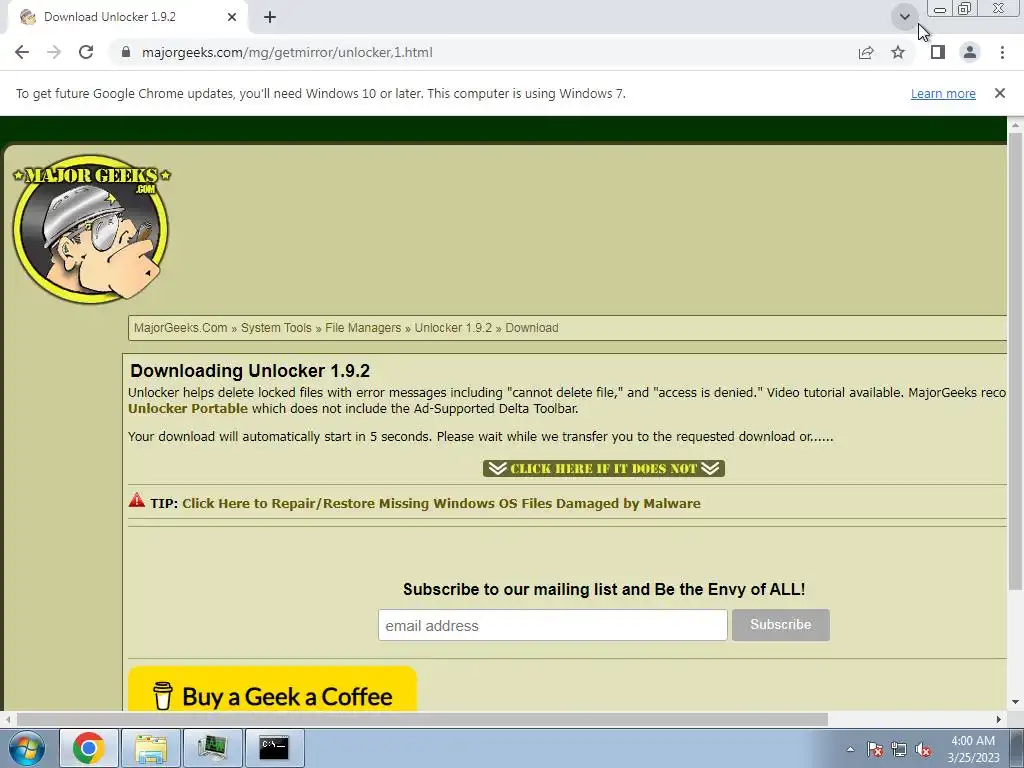Expand the tab search dropdown arrow
Image resolution: width=1024 pixels, height=768 pixels.
[904, 16]
